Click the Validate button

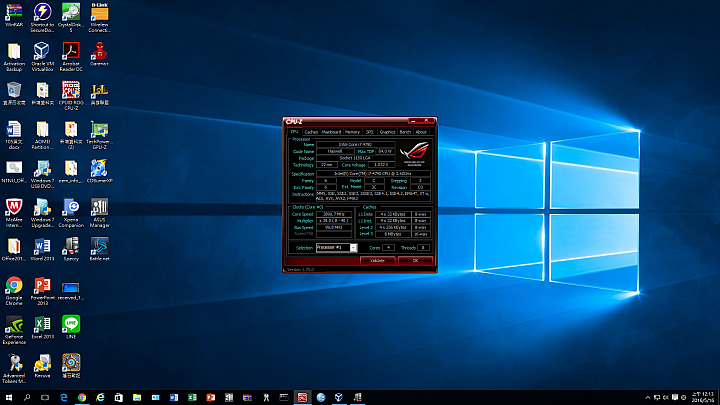pyautogui.click(x=377, y=260)
